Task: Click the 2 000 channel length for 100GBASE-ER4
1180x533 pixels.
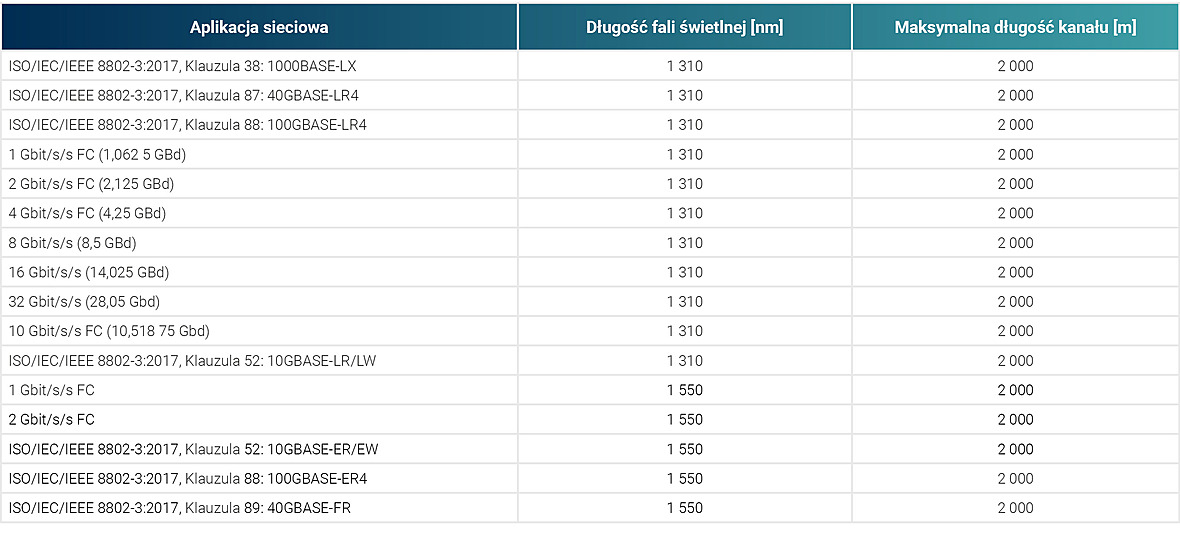Action: 1015,479
